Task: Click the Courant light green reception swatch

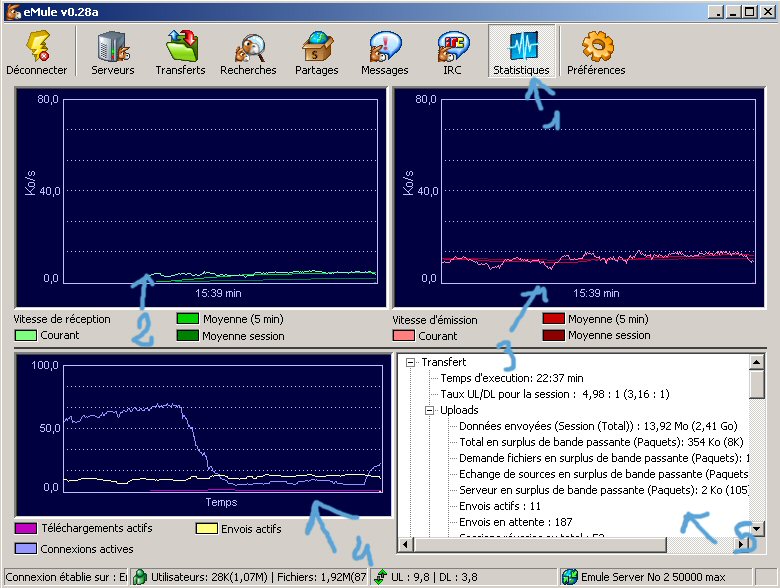Action: tap(26, 335)
